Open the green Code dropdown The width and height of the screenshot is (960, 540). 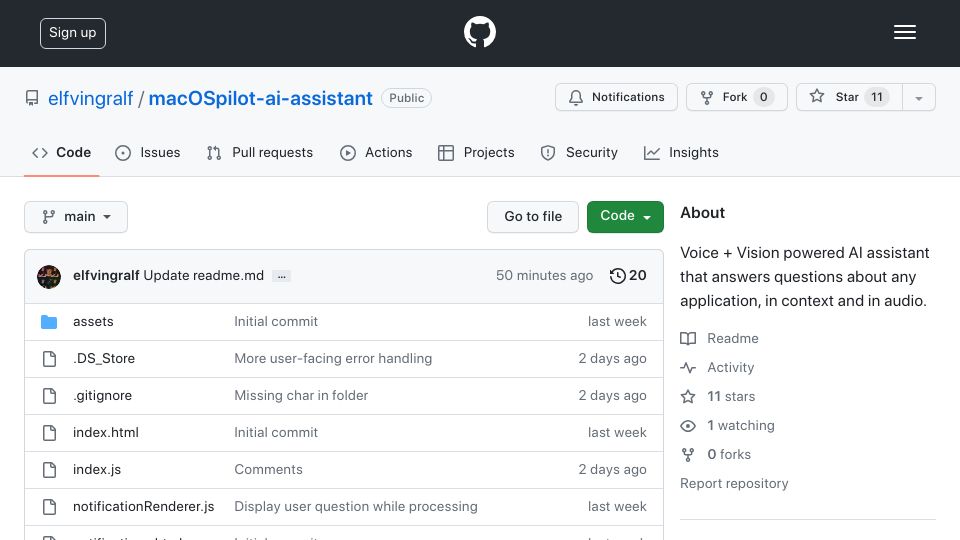625,217
